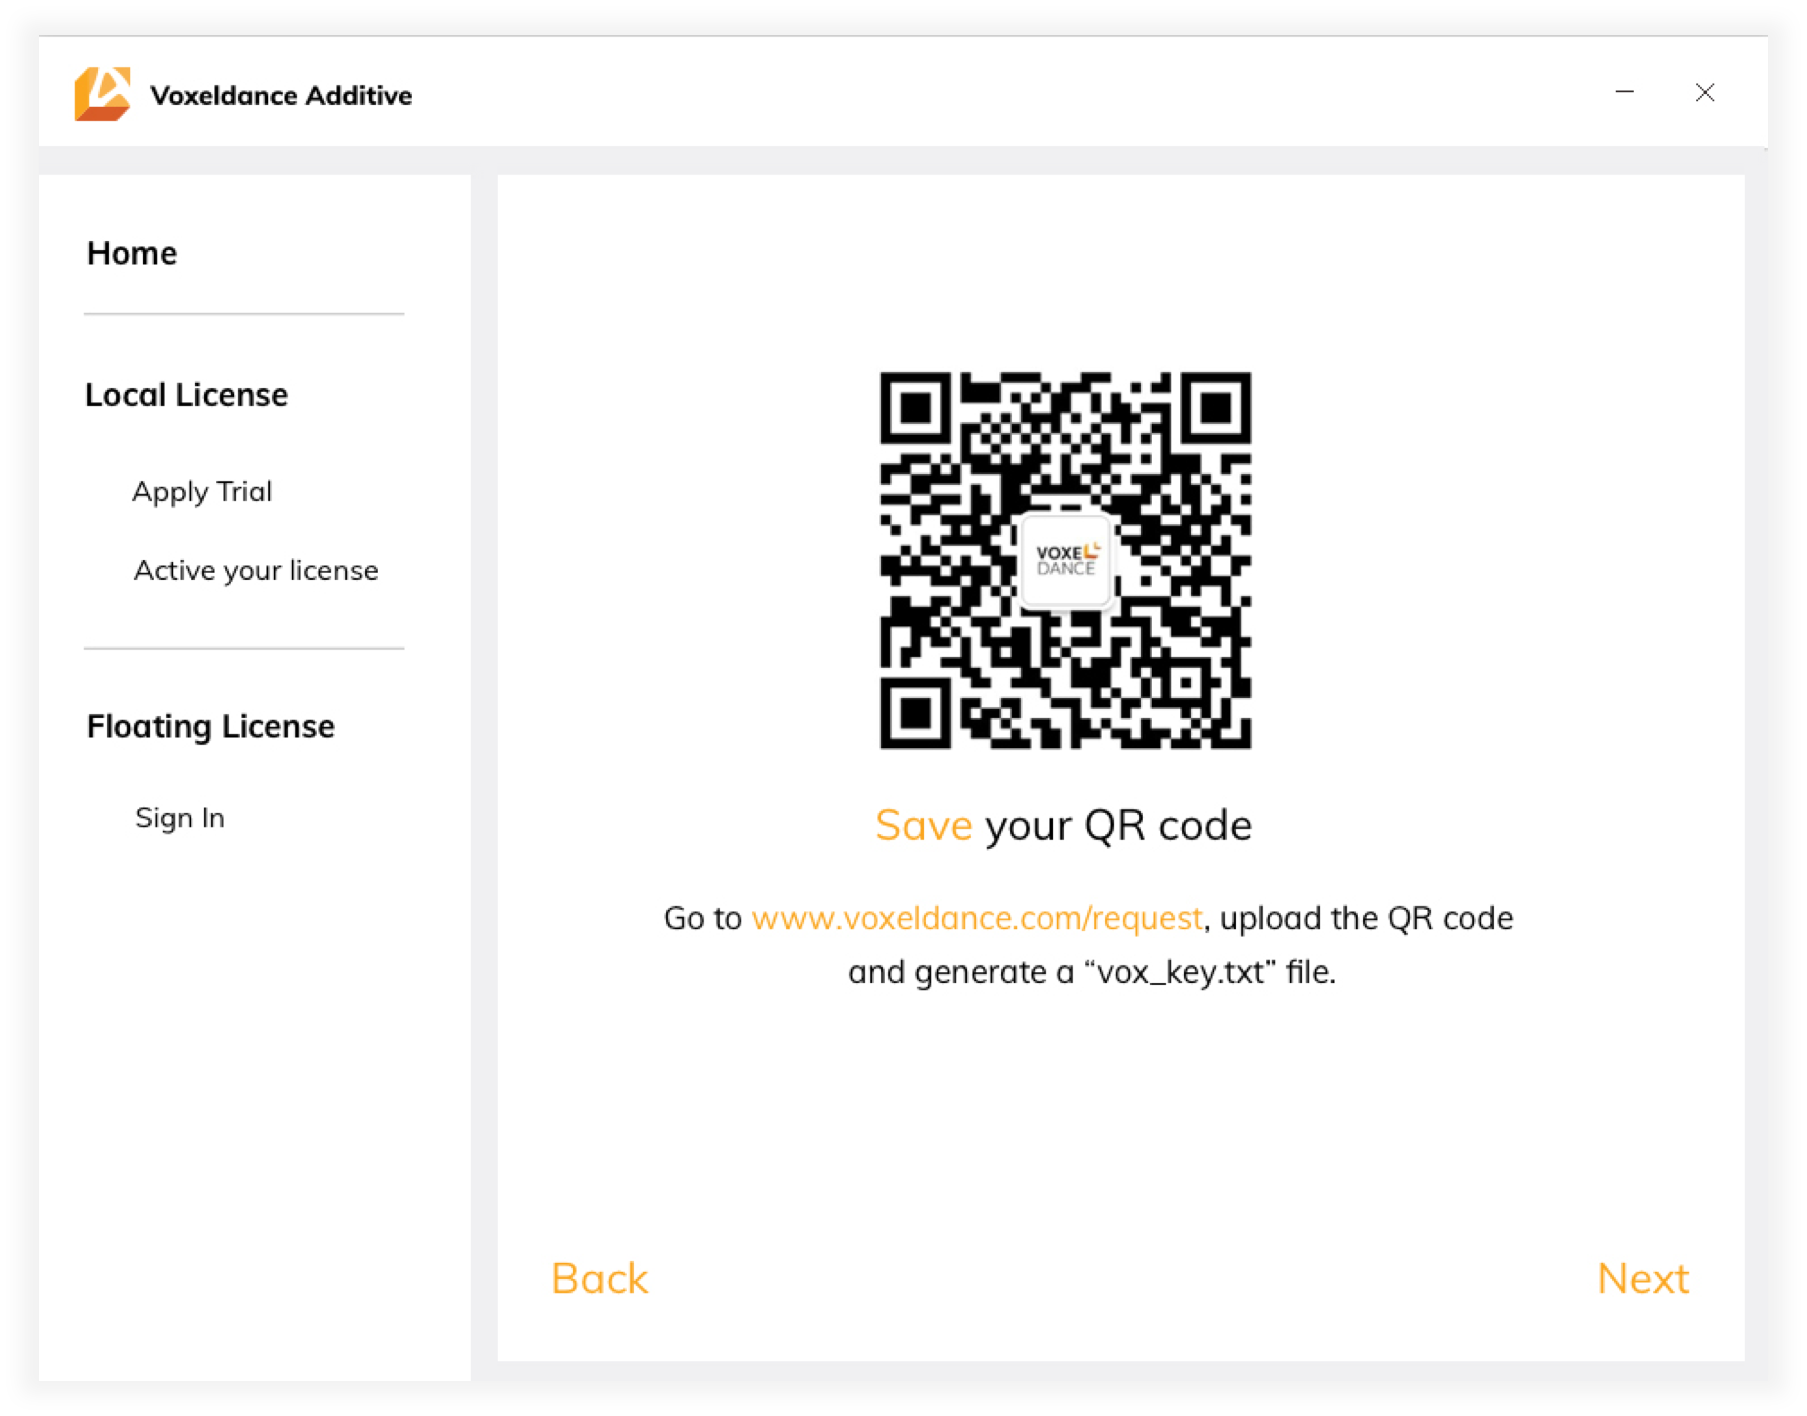
Task: Click the VoxelDance badge inside the QR code
Action: [1066, 560]
